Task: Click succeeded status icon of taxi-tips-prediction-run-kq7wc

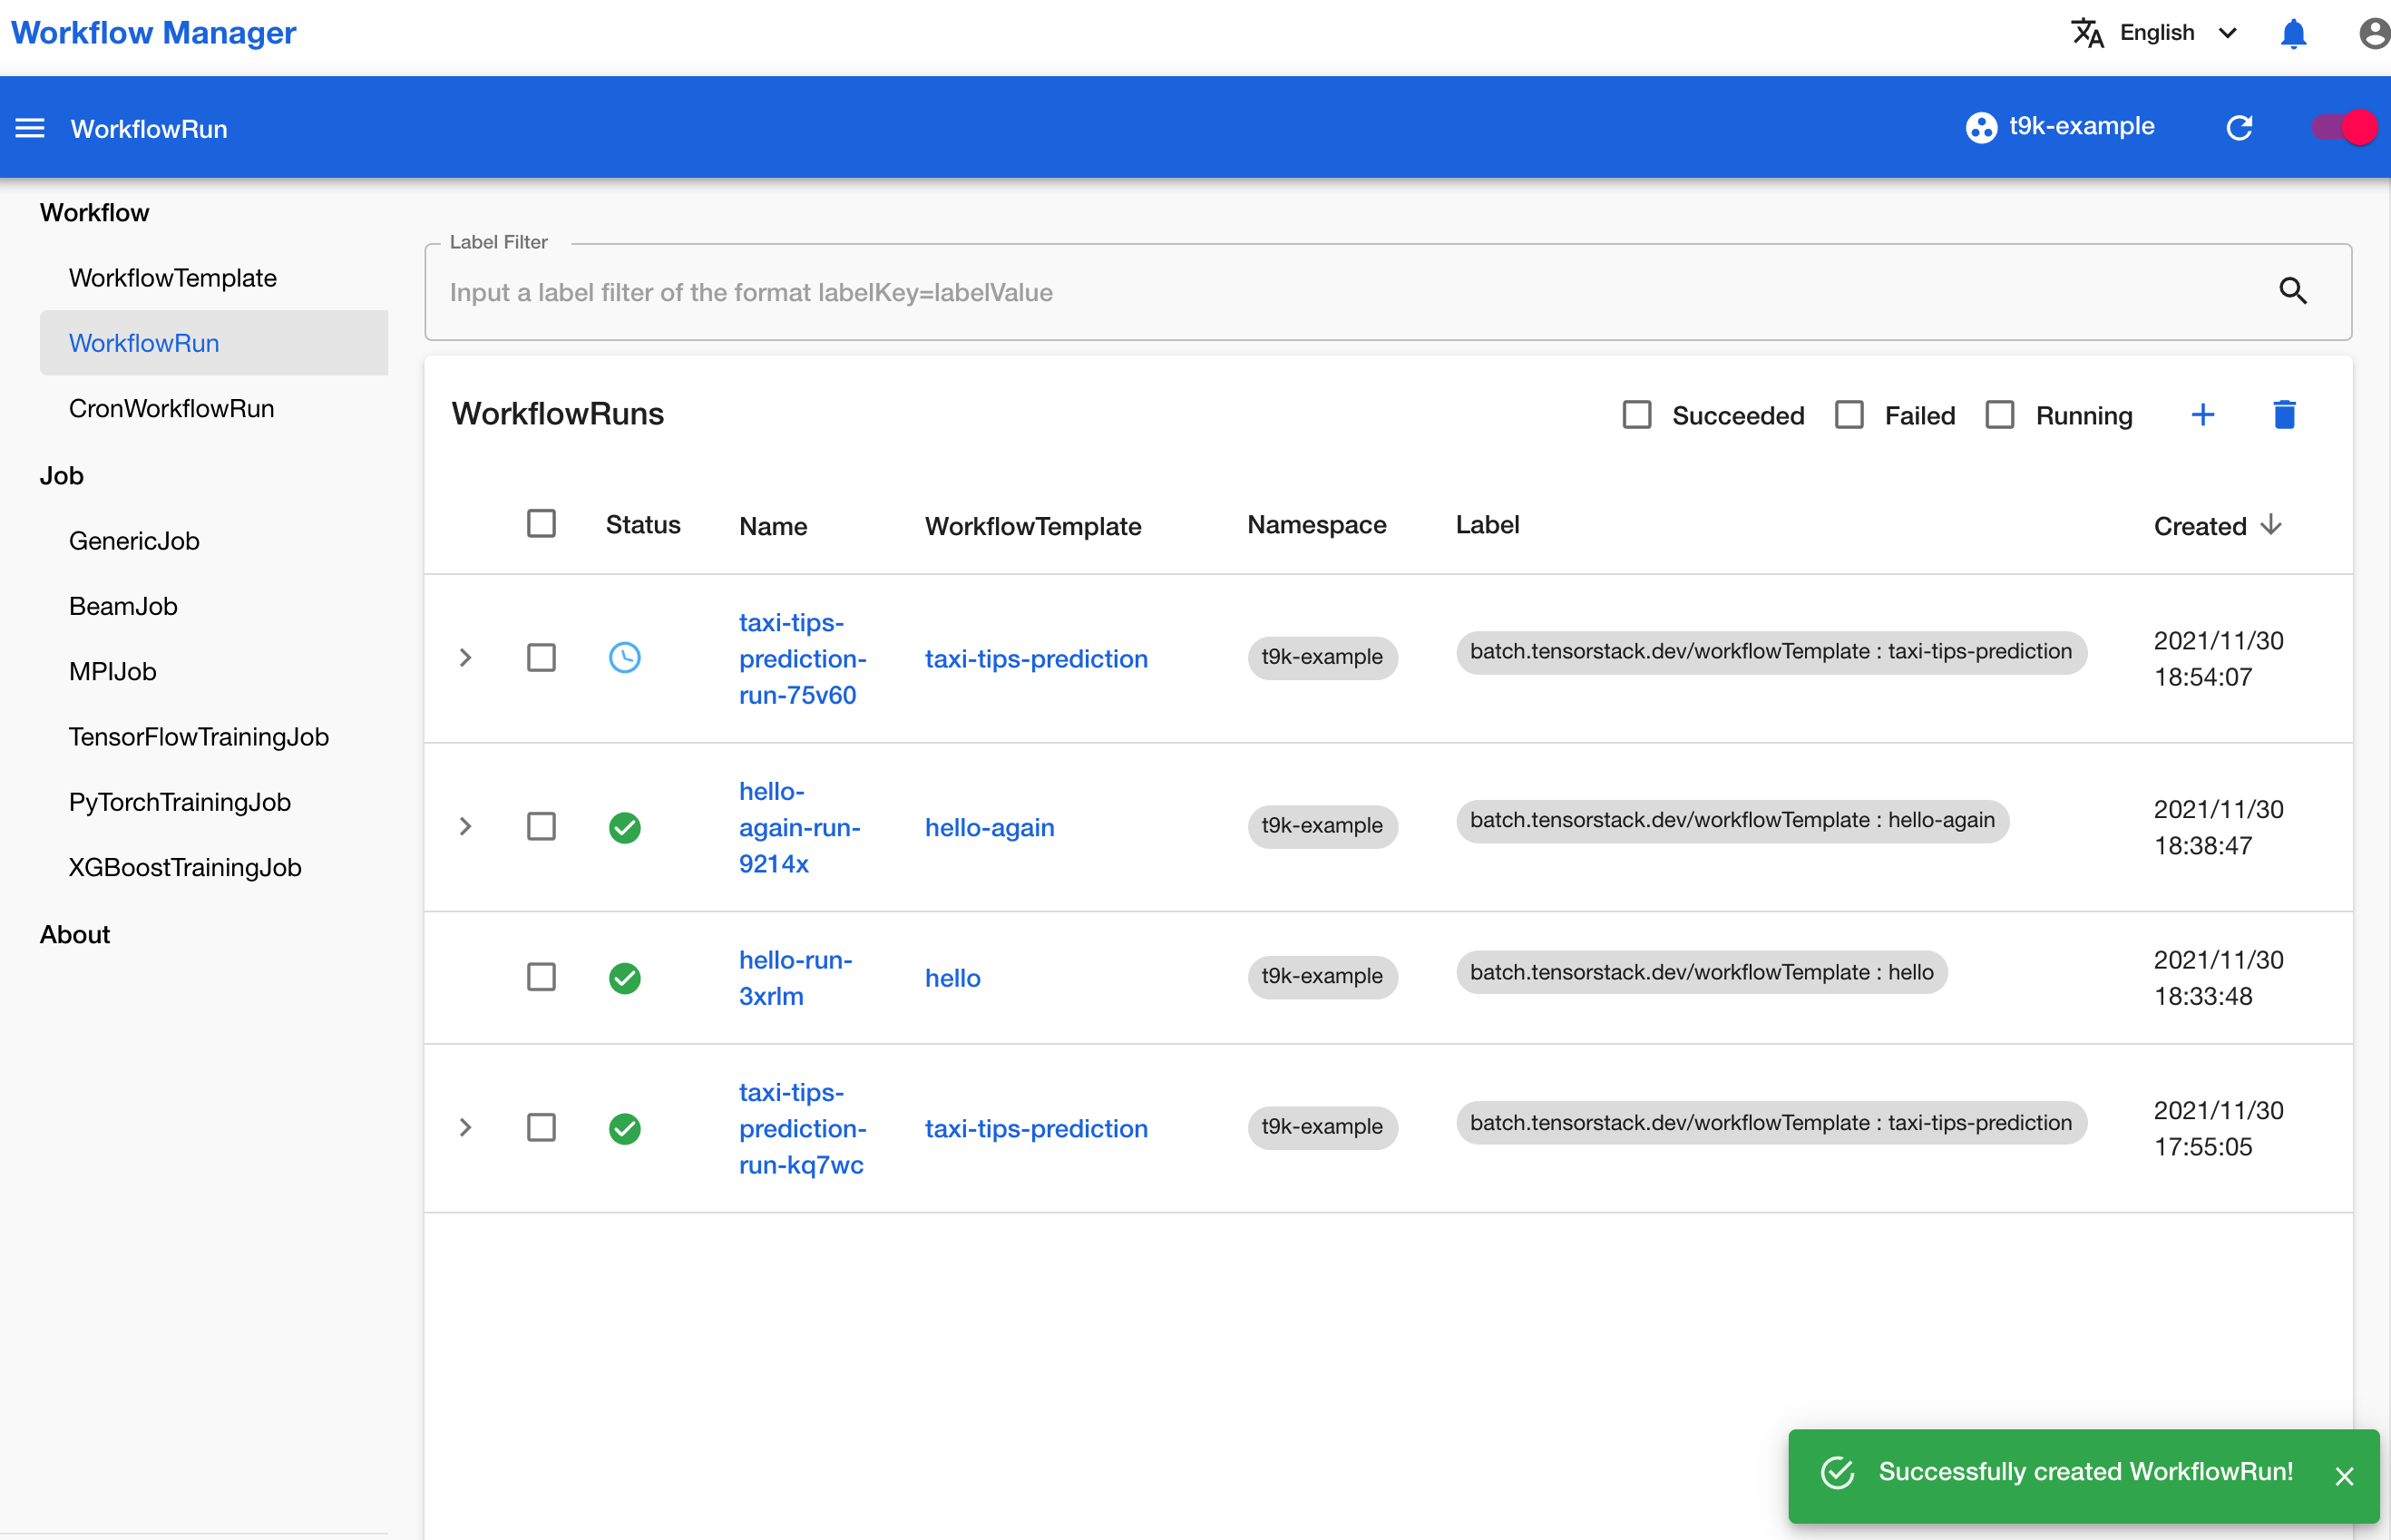Action: point(624,1128)
